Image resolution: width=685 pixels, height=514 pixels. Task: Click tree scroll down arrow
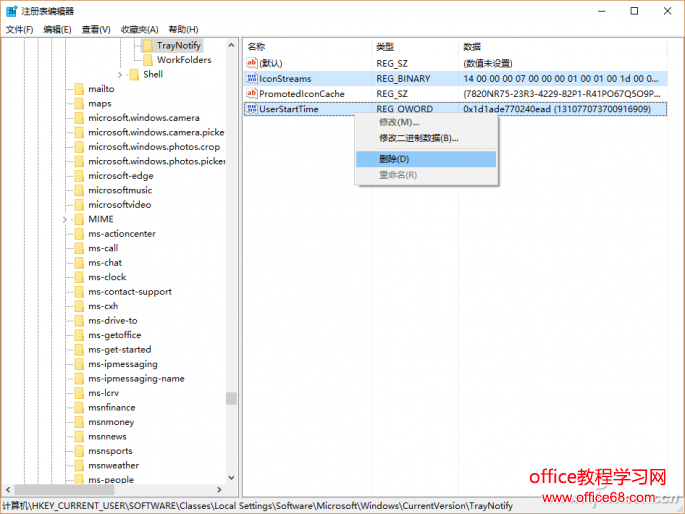[x=232, y=478]
